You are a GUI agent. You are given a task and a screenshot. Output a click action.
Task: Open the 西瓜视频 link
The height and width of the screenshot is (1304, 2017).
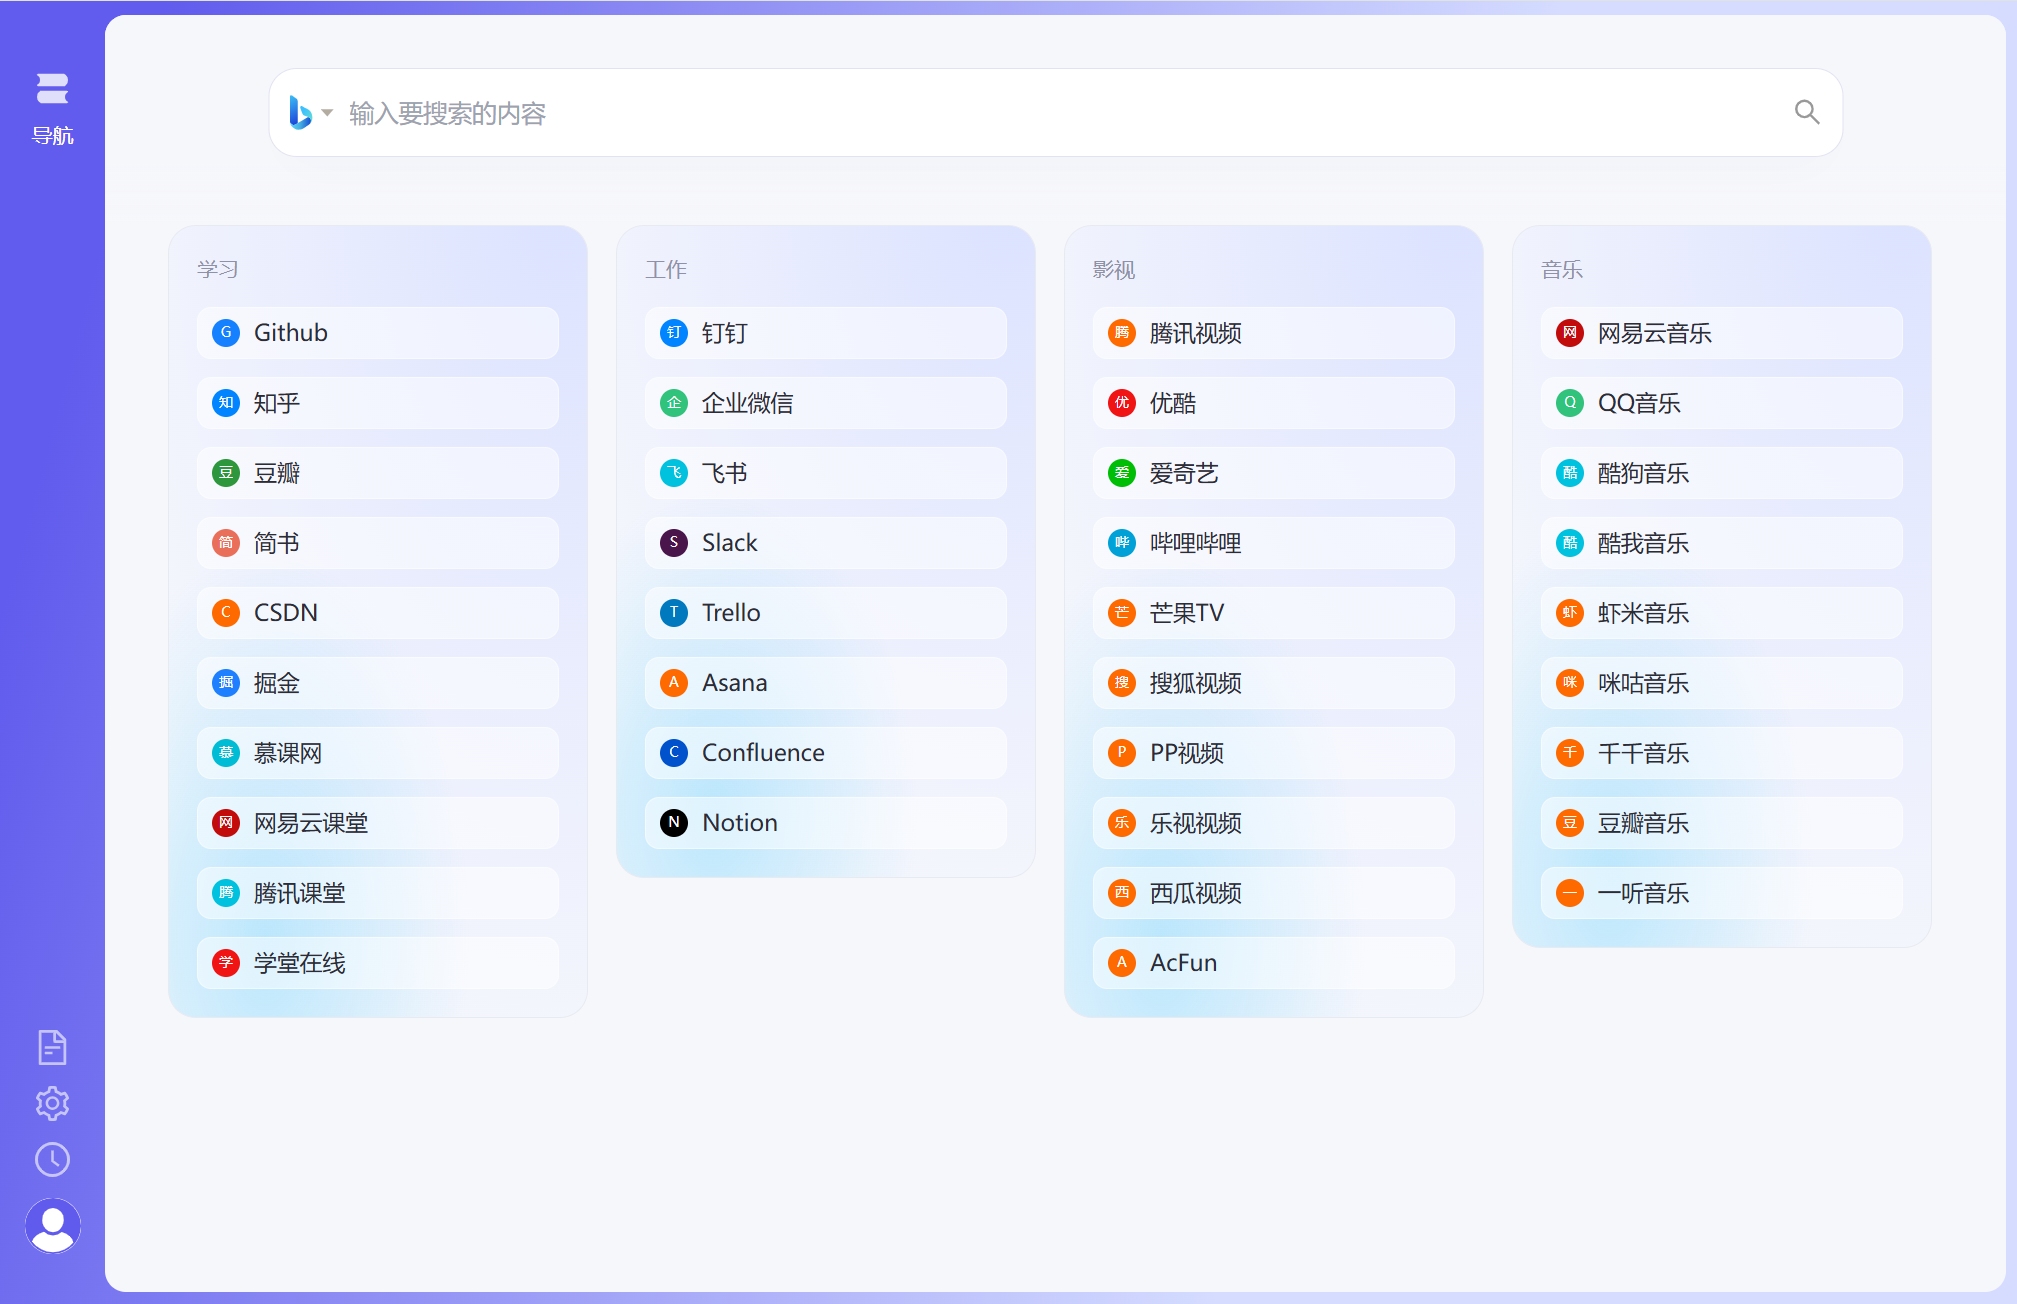(x=1274, y=893)
